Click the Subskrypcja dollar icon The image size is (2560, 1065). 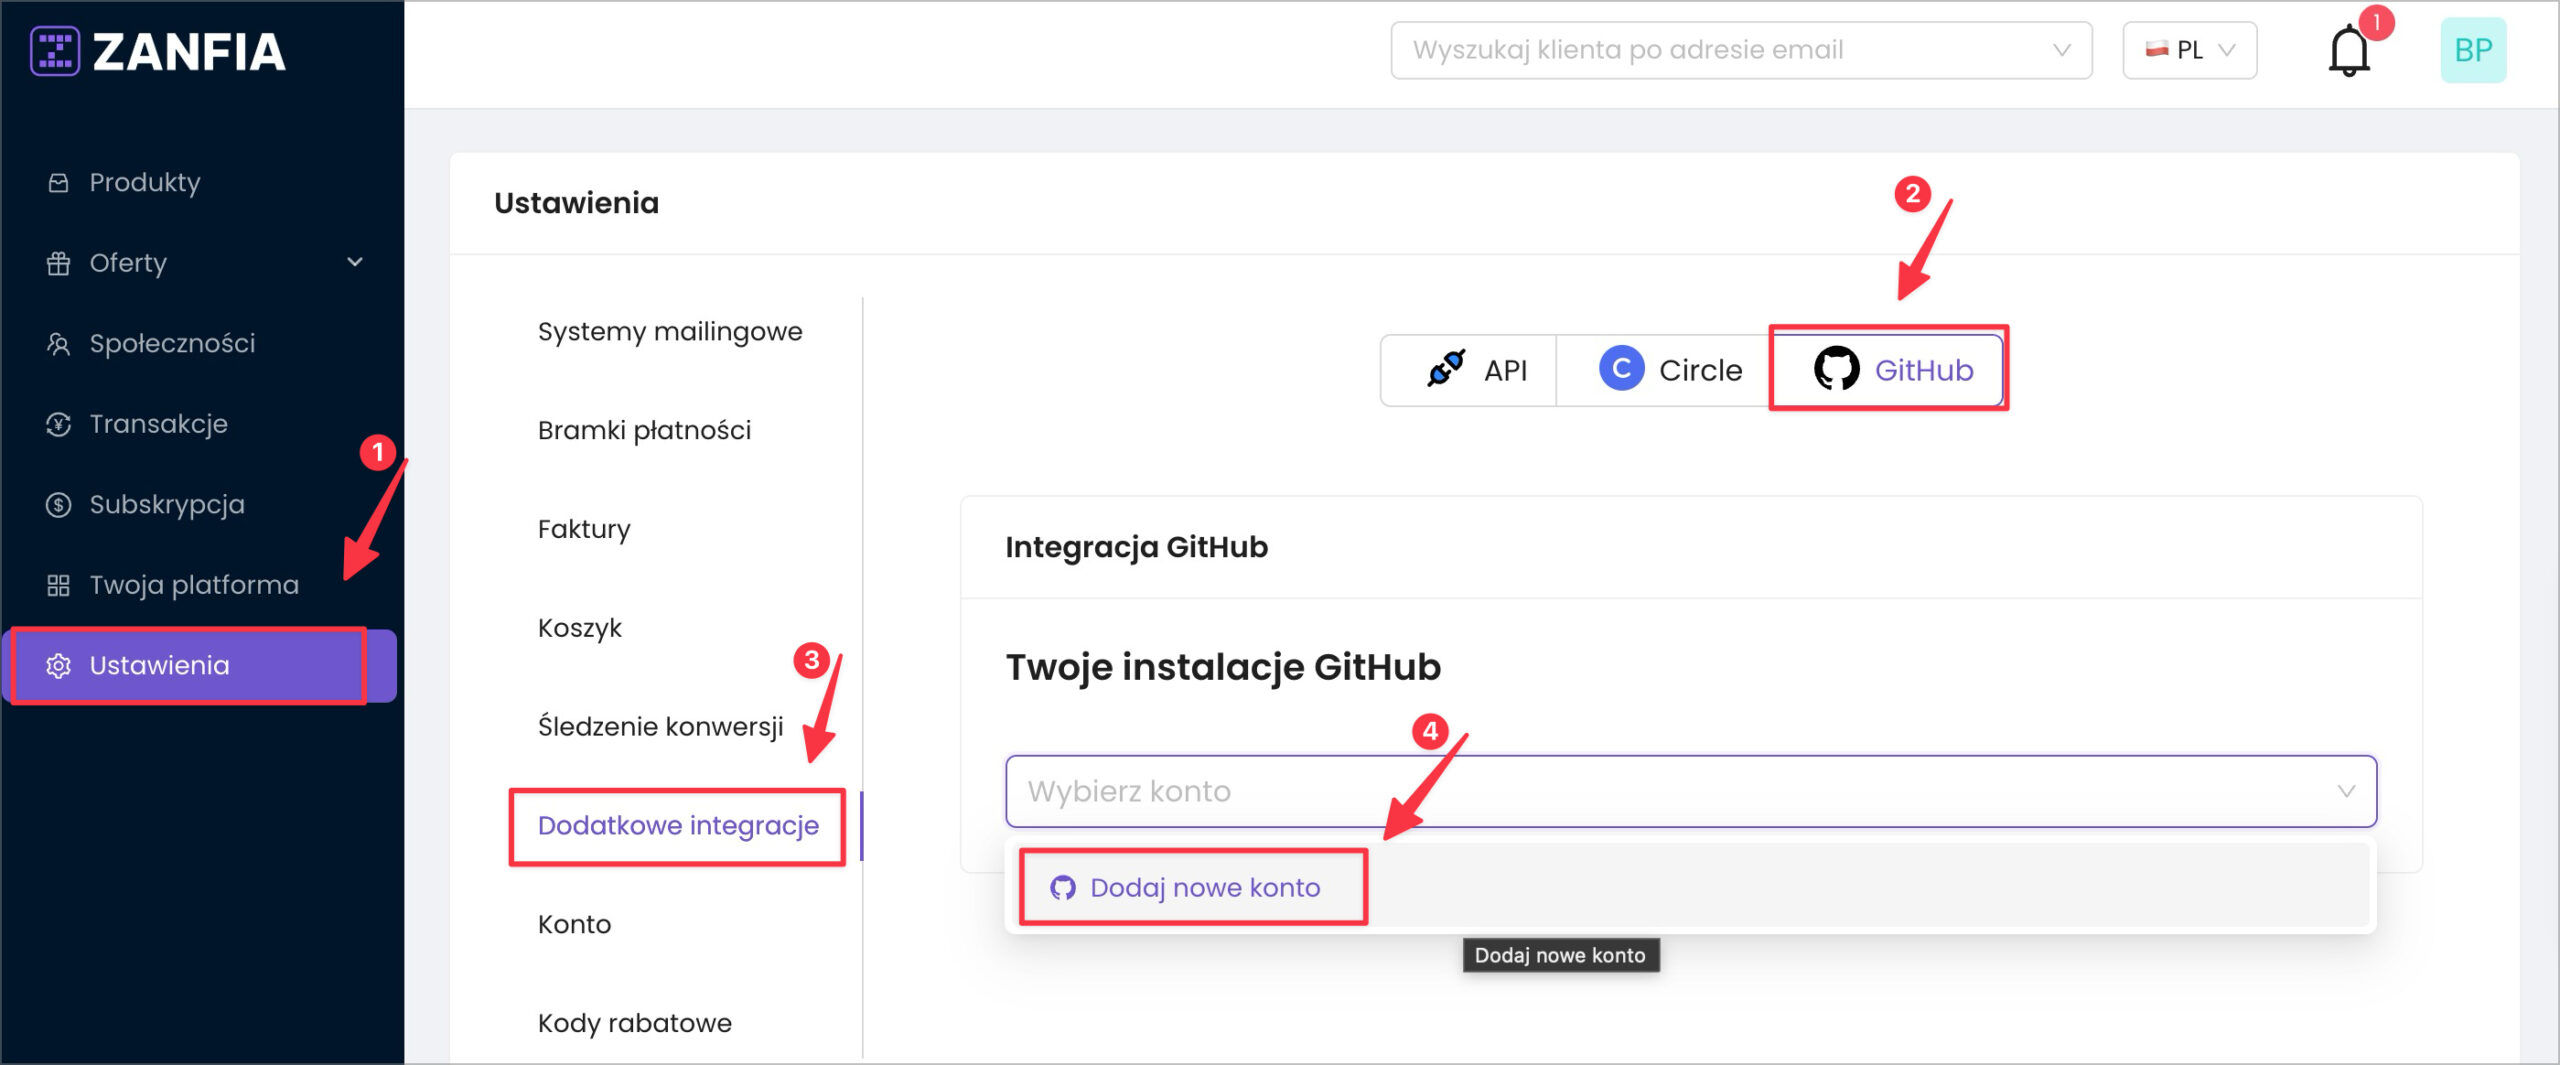(59, 505)
